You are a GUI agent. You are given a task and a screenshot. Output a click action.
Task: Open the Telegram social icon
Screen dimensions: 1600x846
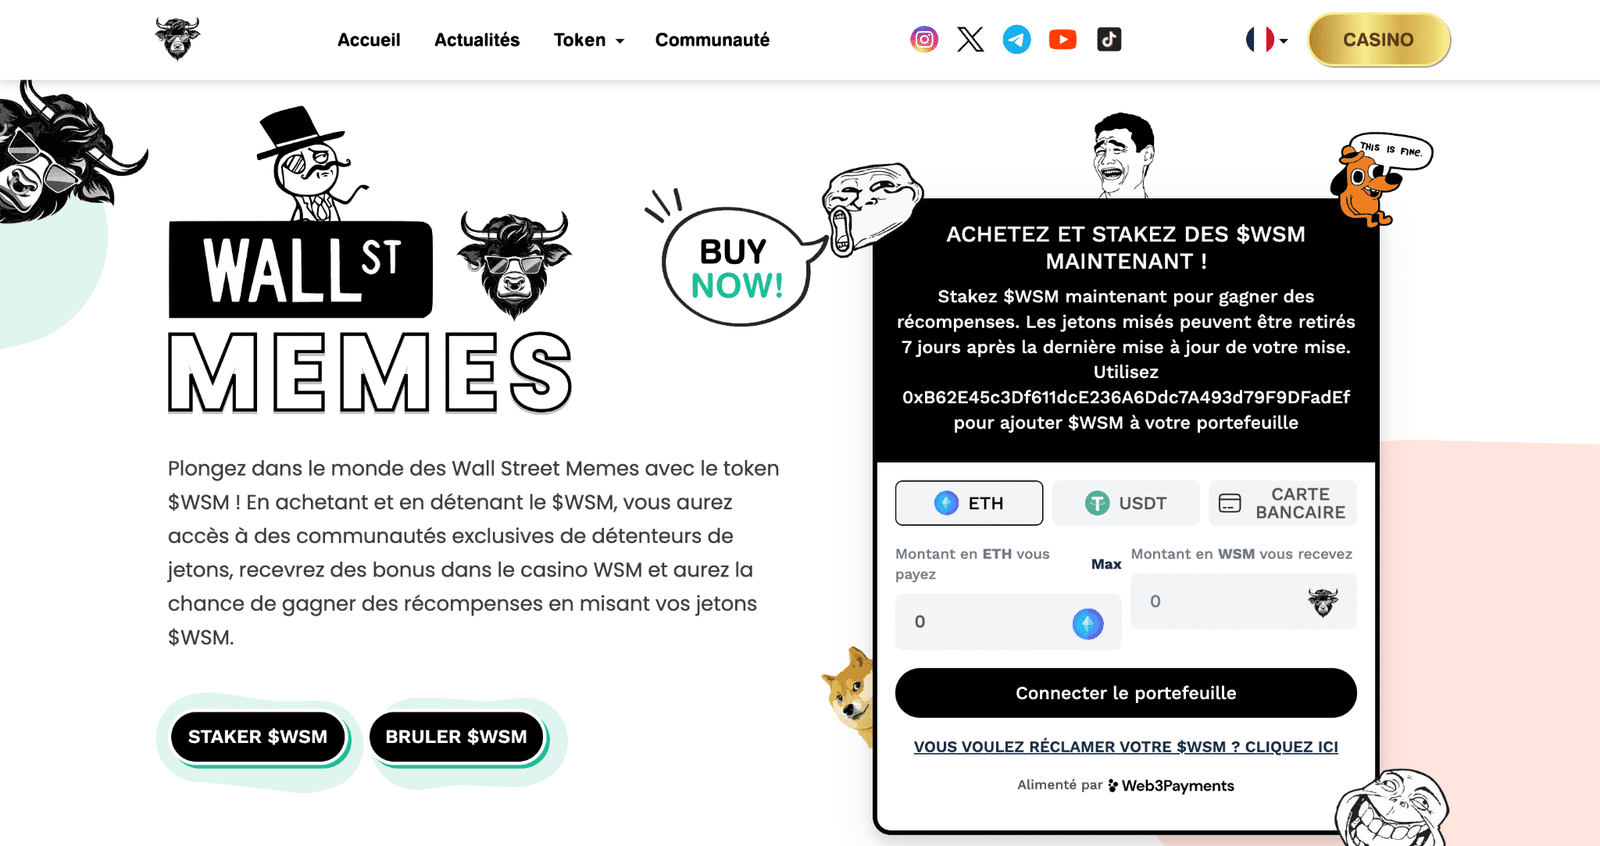(x=1017, y=40)
